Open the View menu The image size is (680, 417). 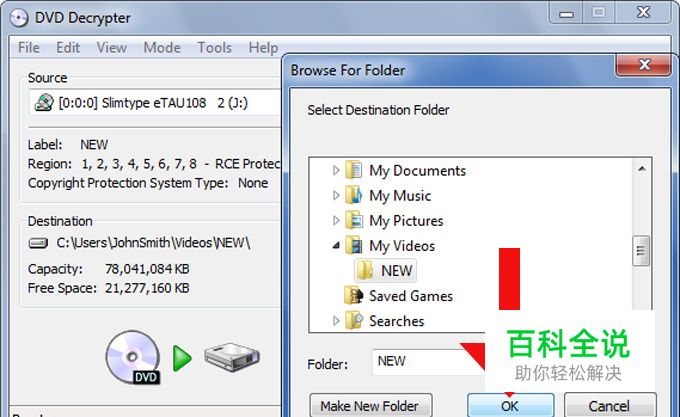point(111,47)
